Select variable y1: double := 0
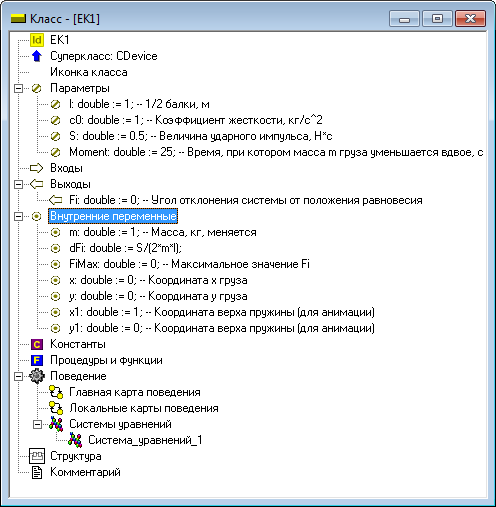Image resolution: width=496 pixels, height=507 pixels. pos(222,328)
